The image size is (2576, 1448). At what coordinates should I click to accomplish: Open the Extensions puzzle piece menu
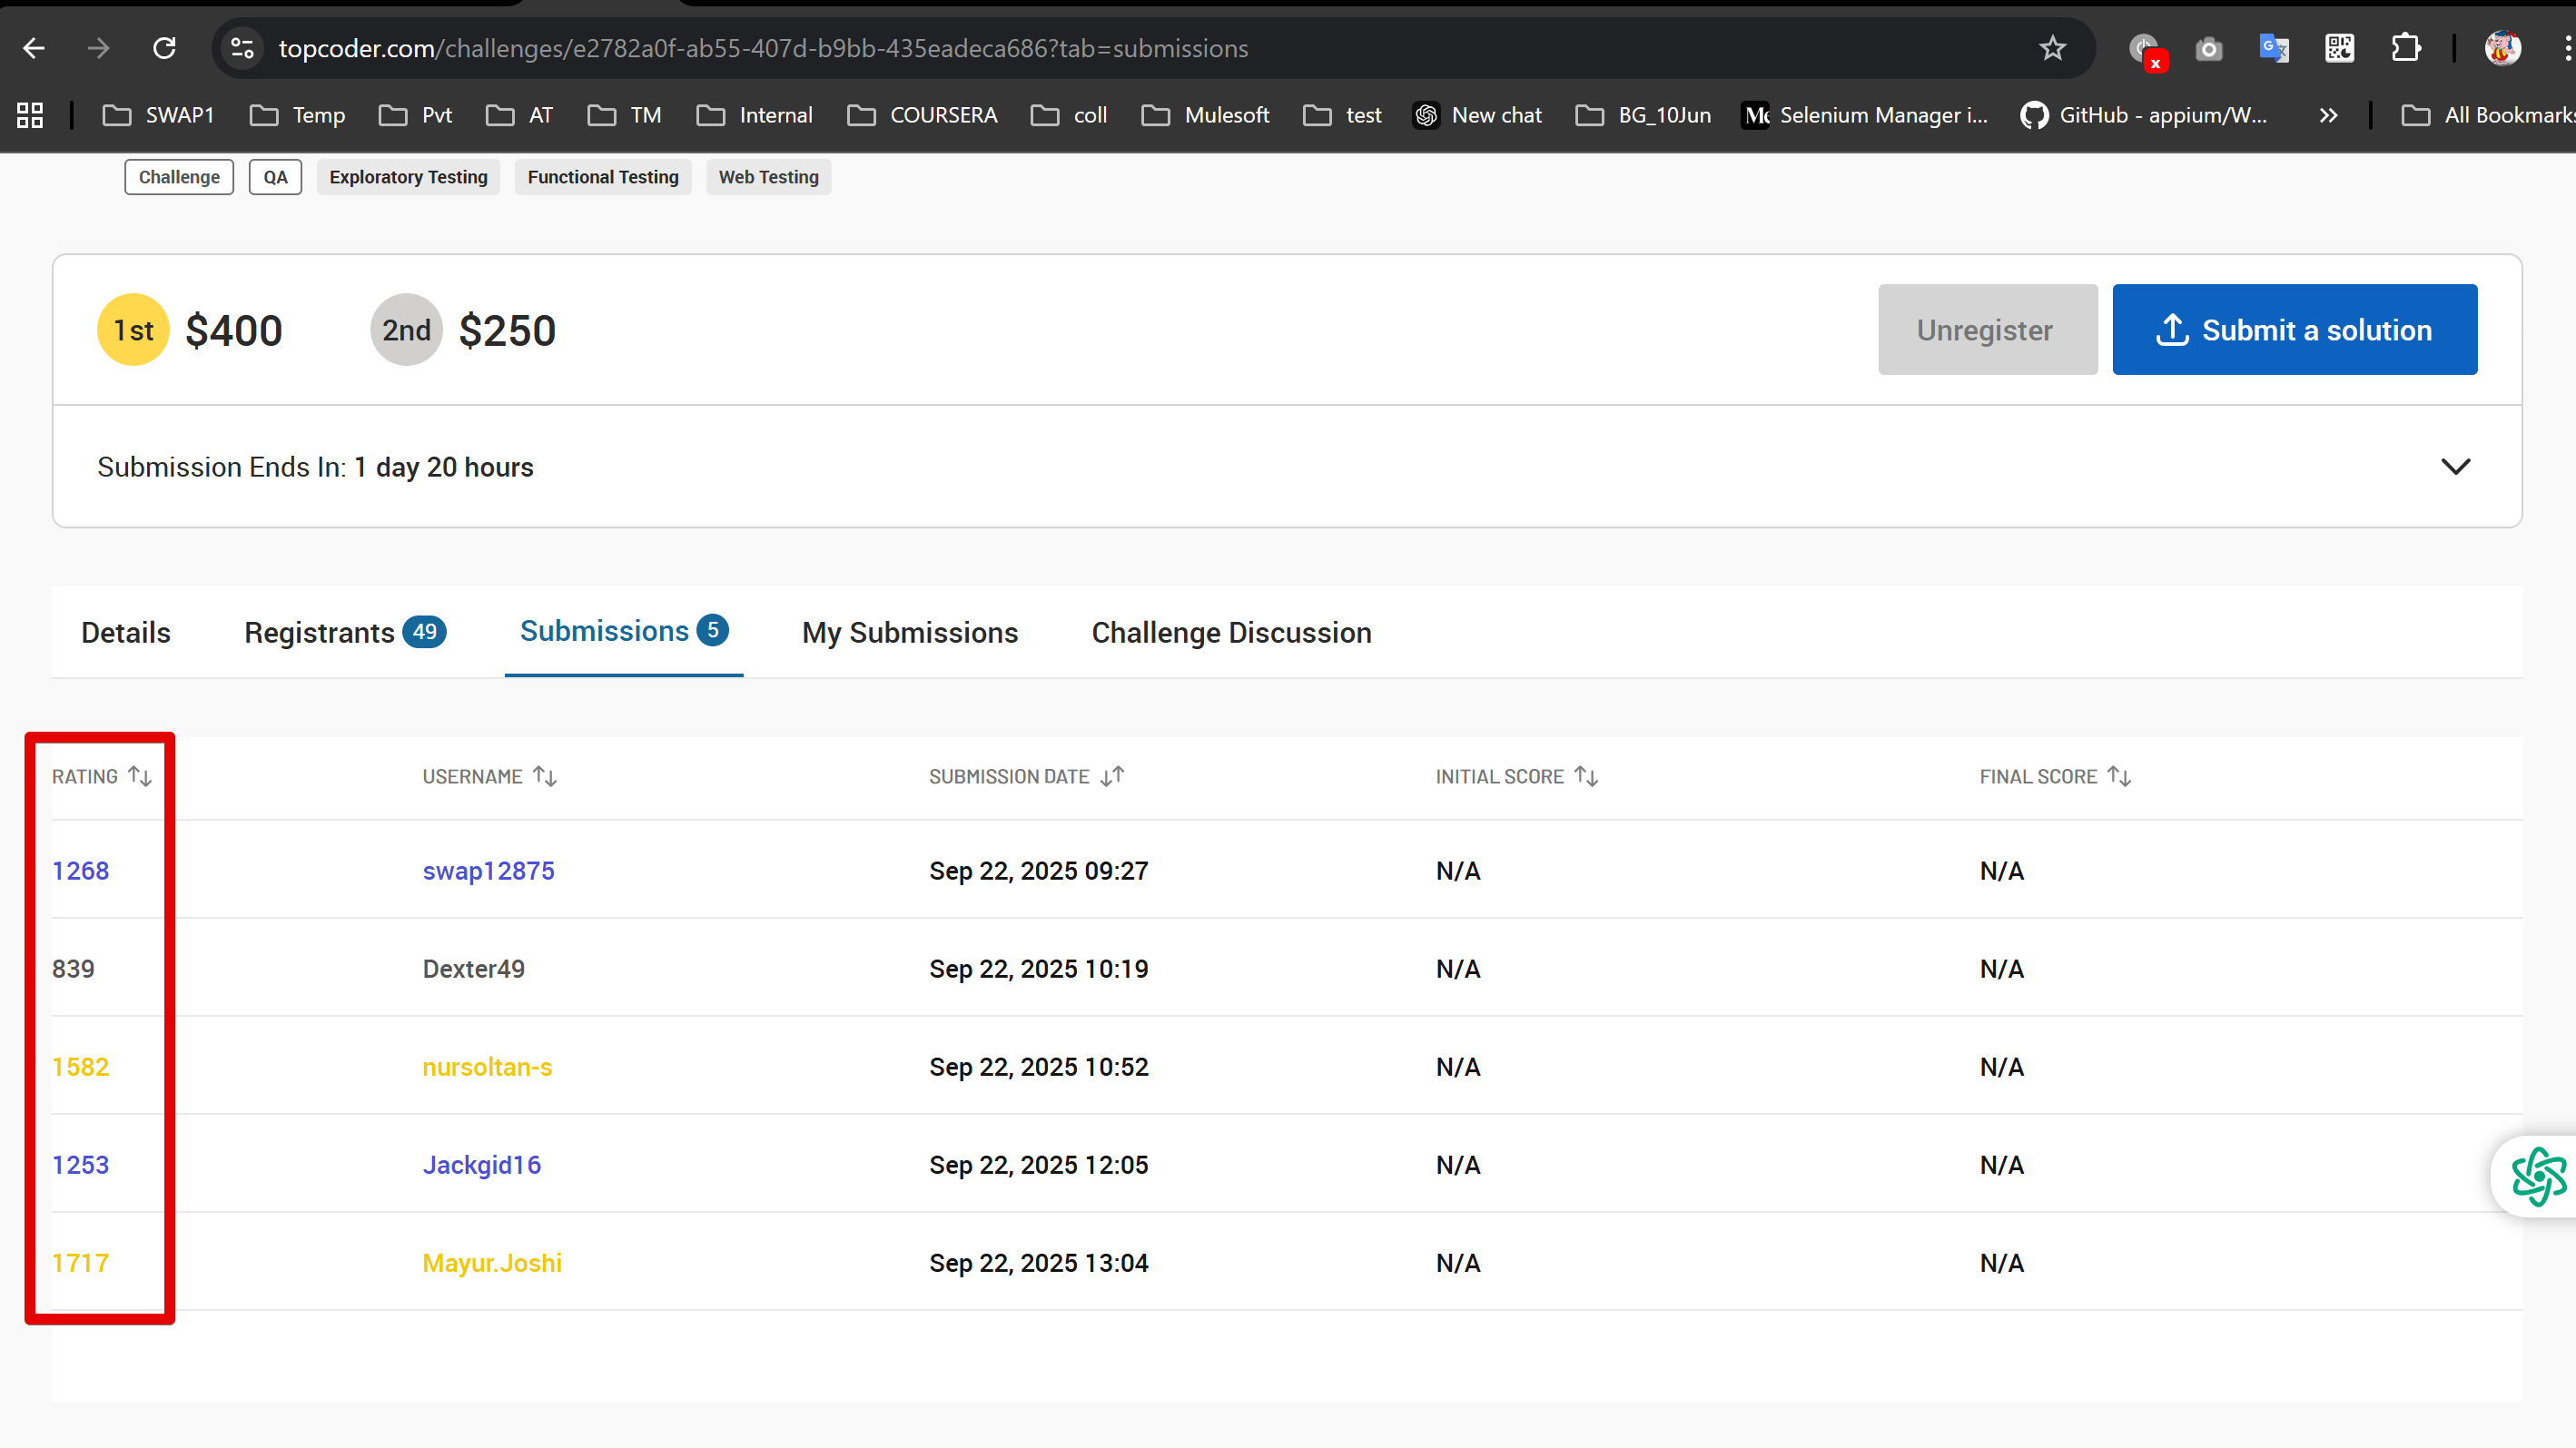pyautogui.click(x=2405, y=48)
